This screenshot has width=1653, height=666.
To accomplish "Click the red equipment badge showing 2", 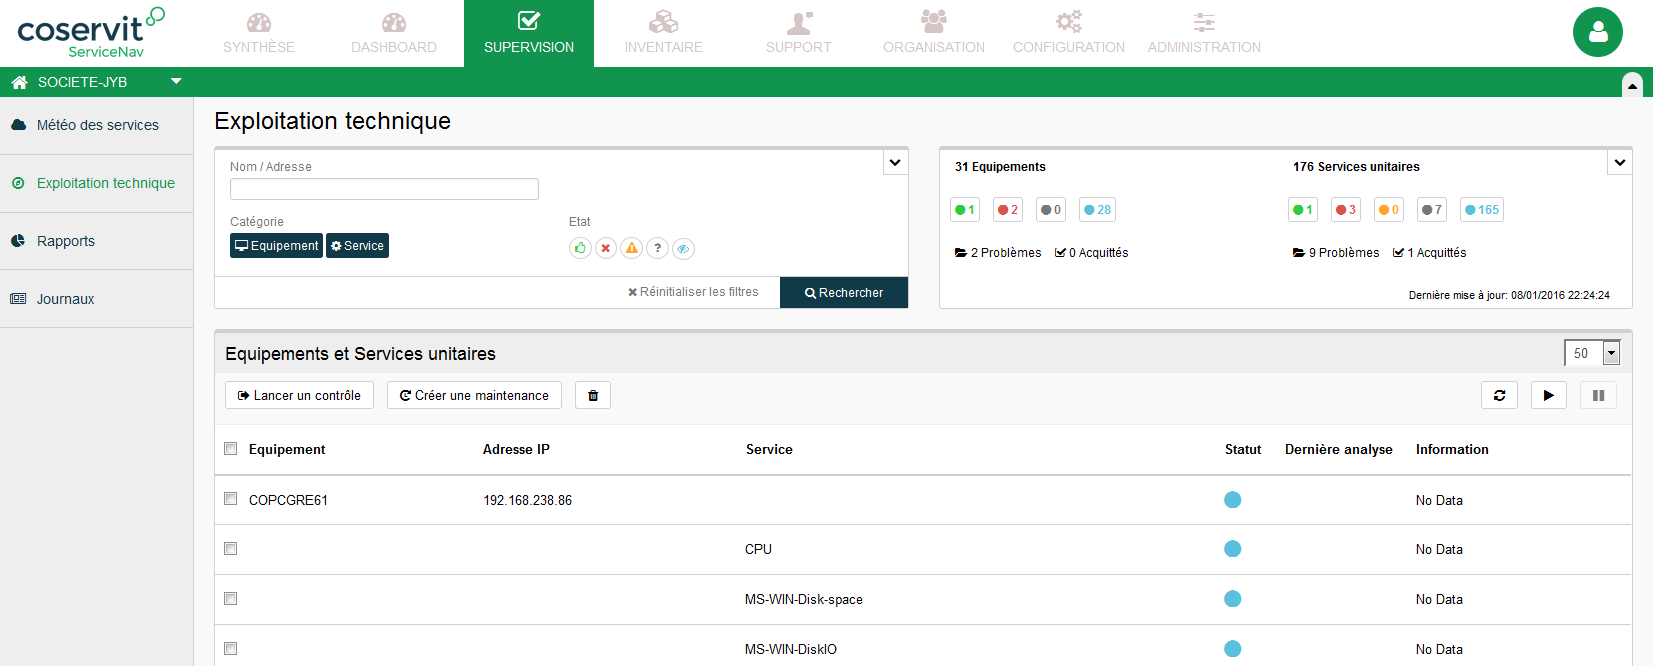I will tap(1008, 210).
